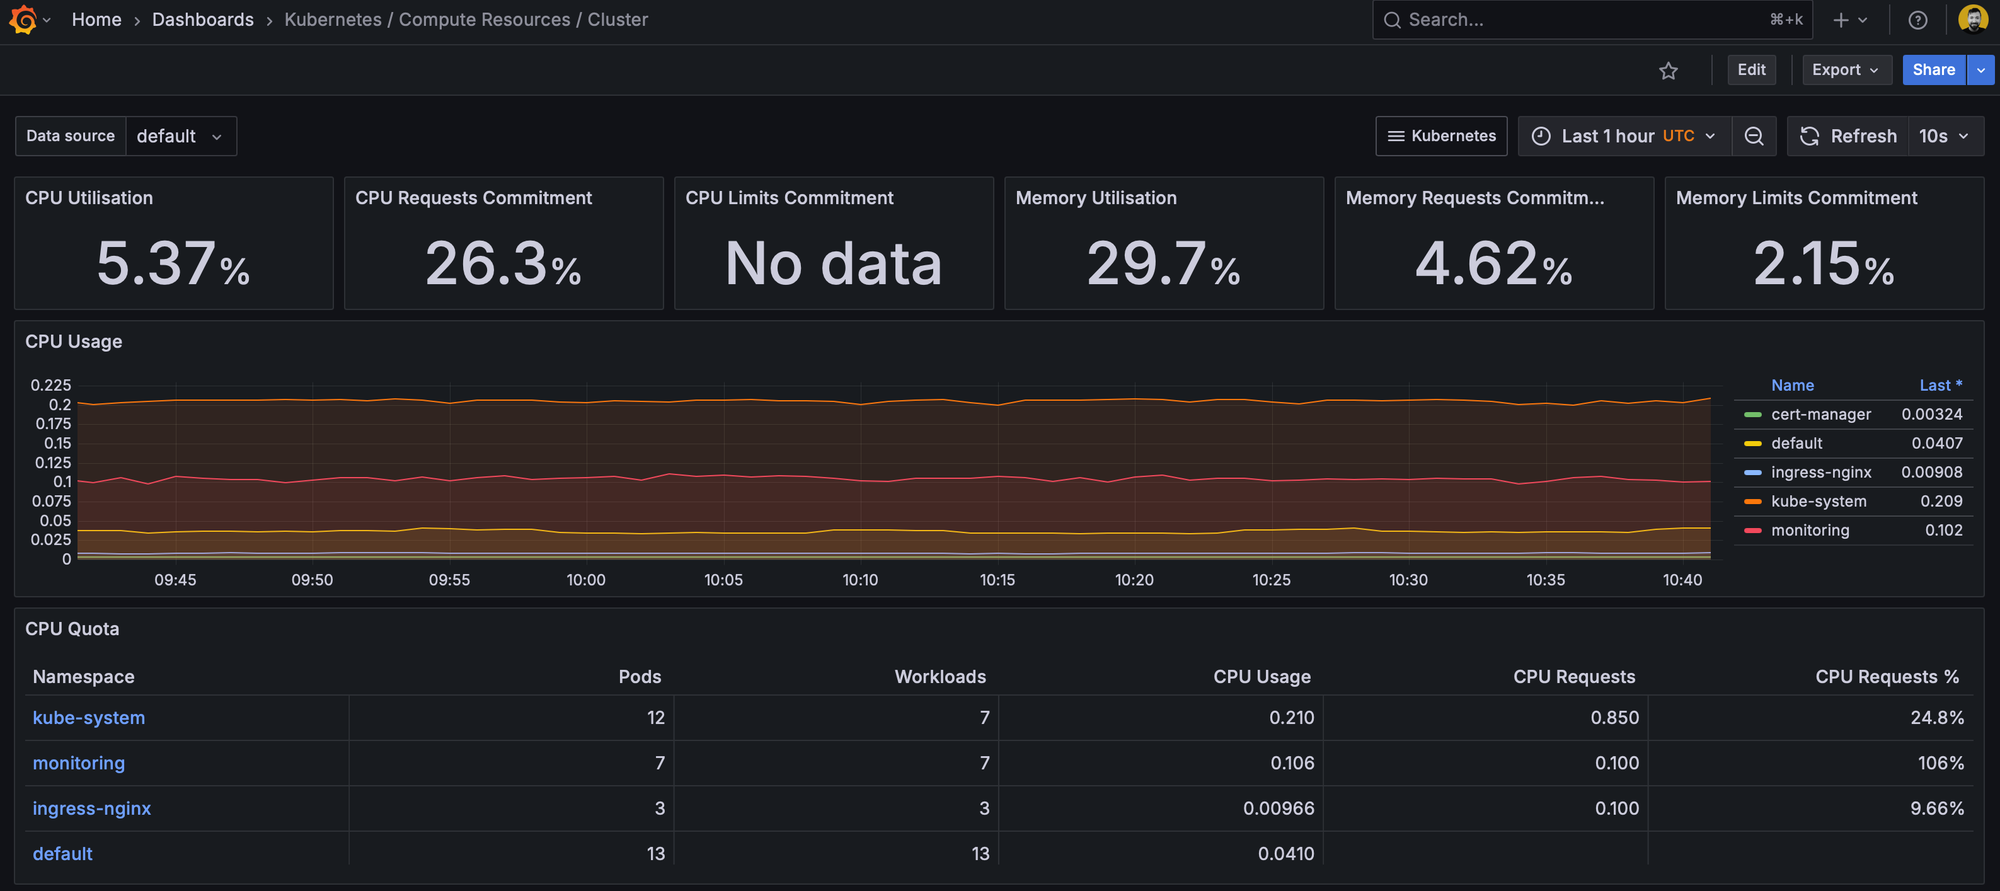
Task: Sort legend by Name column
Action: [x=1792, y=385]
